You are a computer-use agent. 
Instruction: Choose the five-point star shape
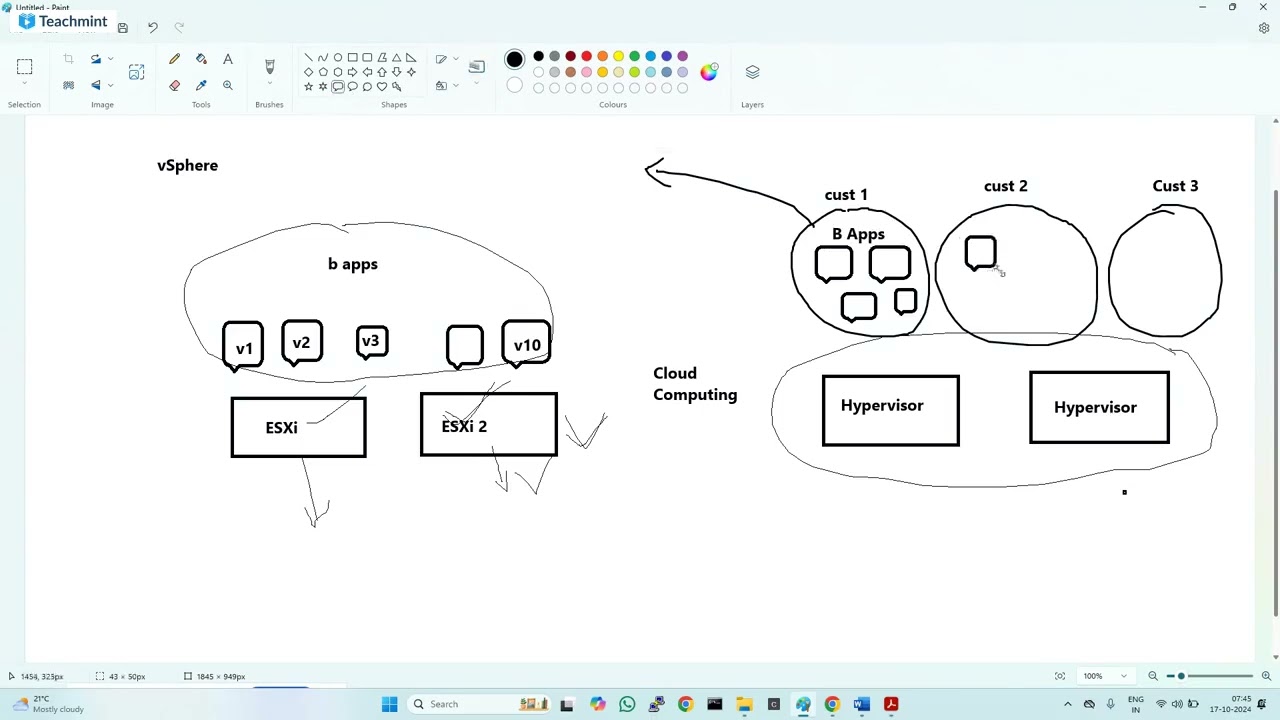(308, 86)
